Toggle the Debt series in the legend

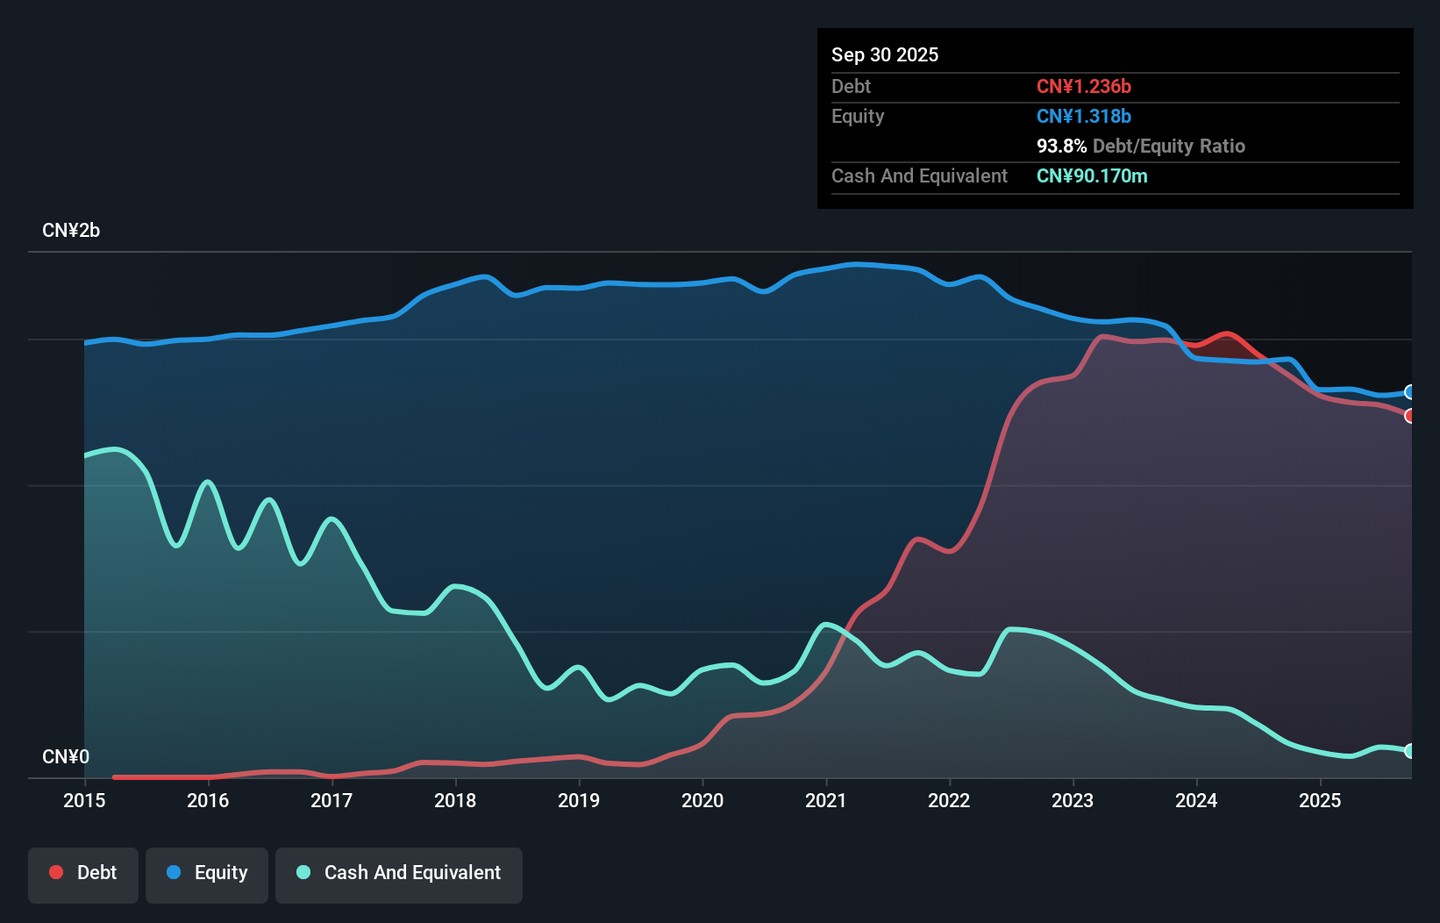click(83, 873)
